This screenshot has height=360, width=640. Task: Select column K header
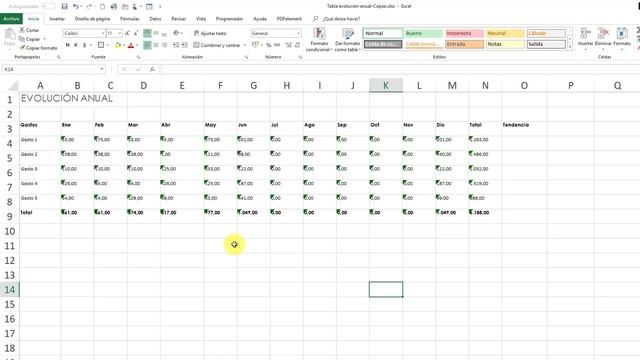coord(386,85)
